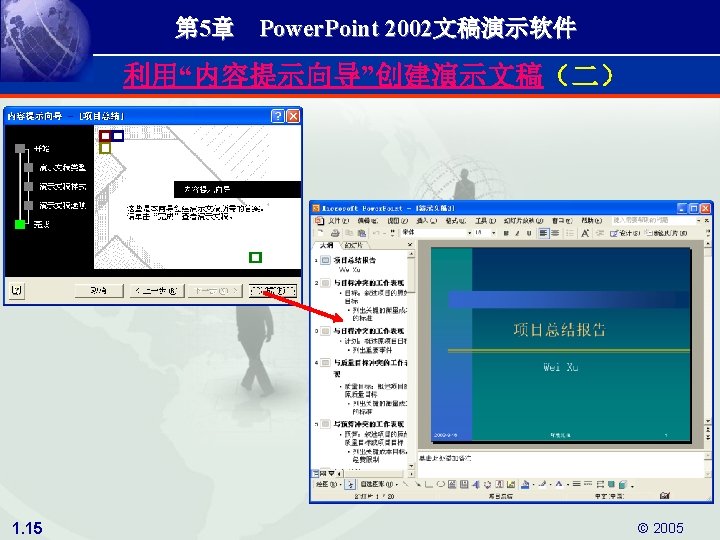Click the Select Objects arrow tool
Screen dimensions: 720x540
click(x=350, y=484)
